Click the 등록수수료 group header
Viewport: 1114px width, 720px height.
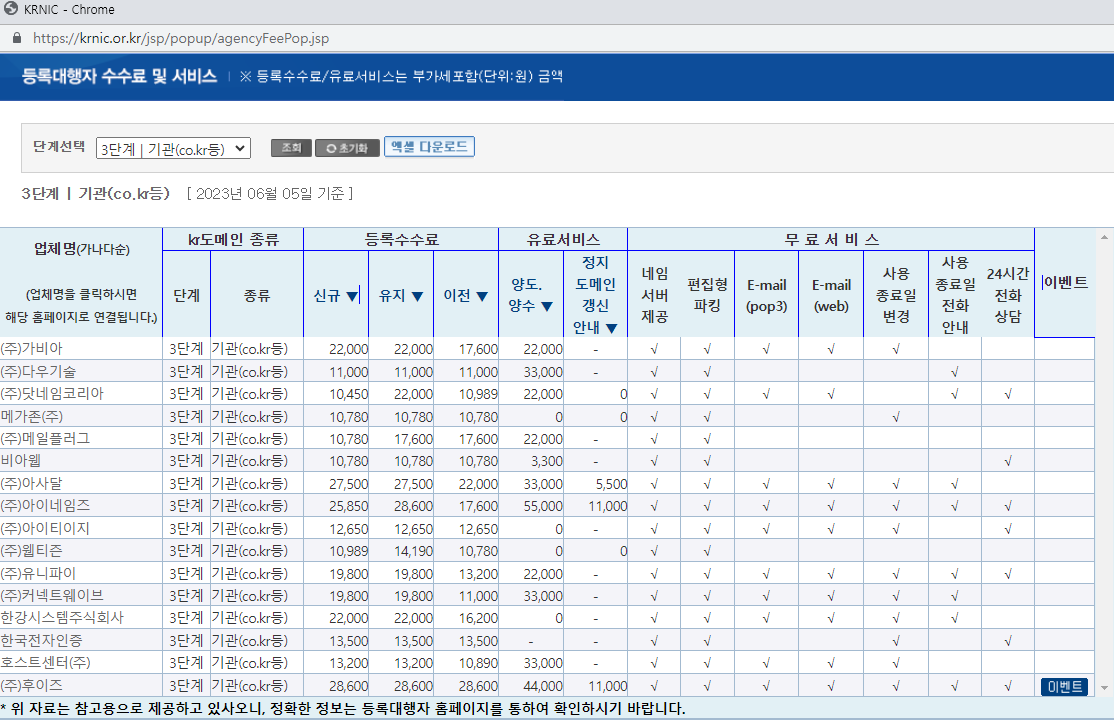[401, 240]
